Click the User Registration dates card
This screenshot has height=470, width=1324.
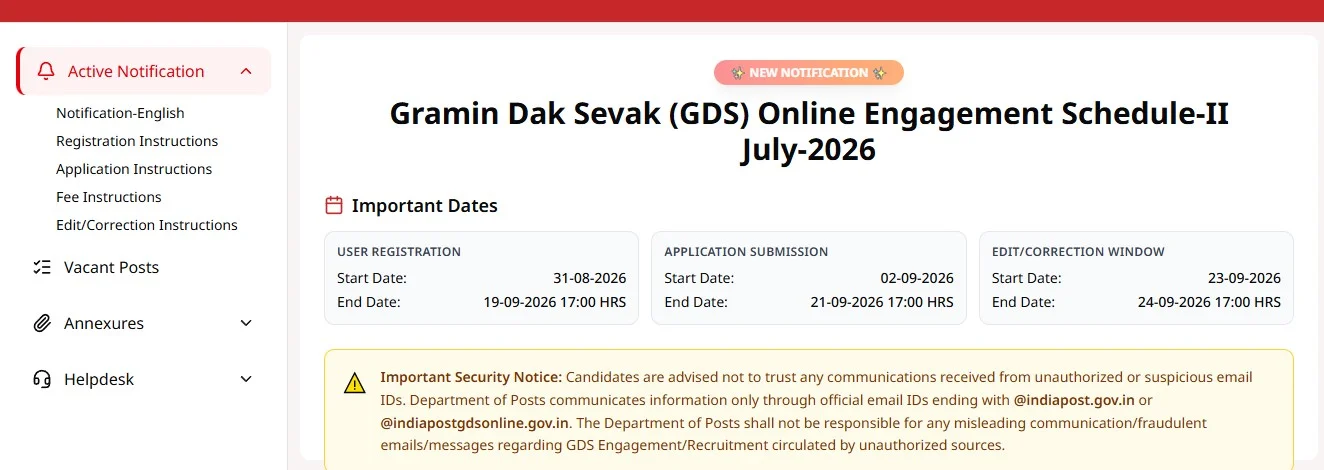tap(481, 278)
